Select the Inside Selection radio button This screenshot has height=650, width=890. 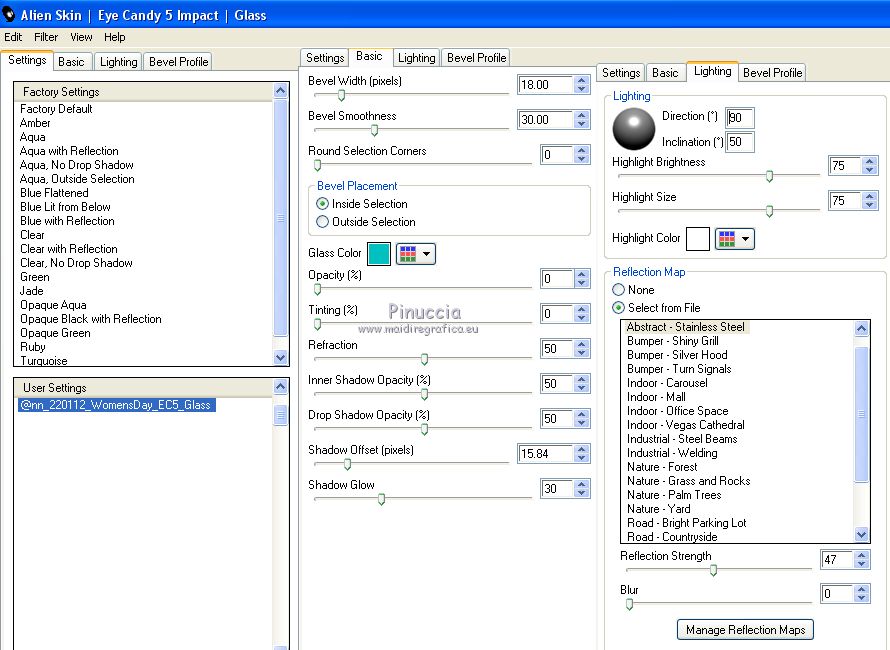[323, 204]
